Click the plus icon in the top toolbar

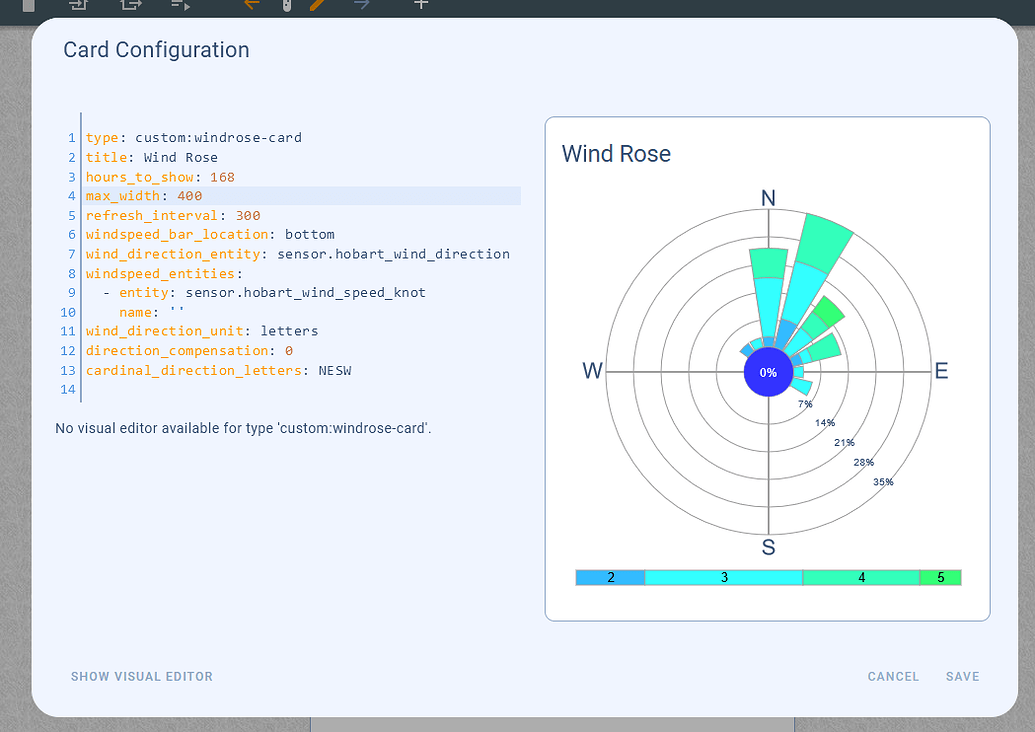[420, 7]
